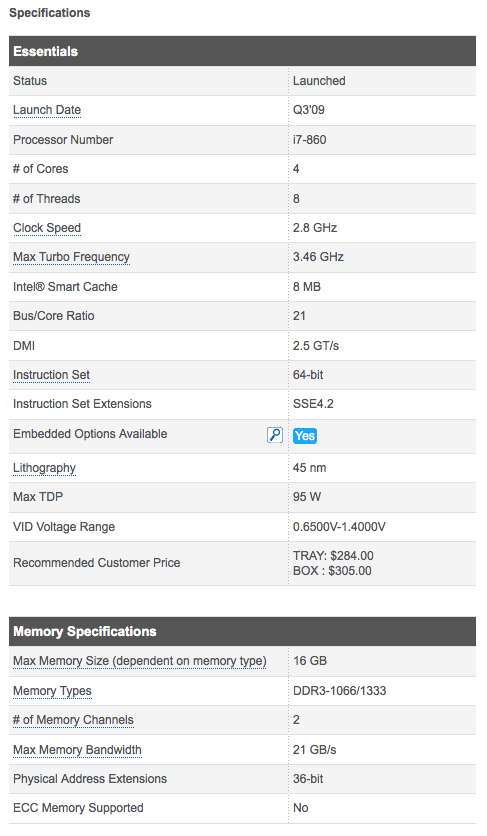Click the Max Memory Bandwidth link

click(77, 750)
